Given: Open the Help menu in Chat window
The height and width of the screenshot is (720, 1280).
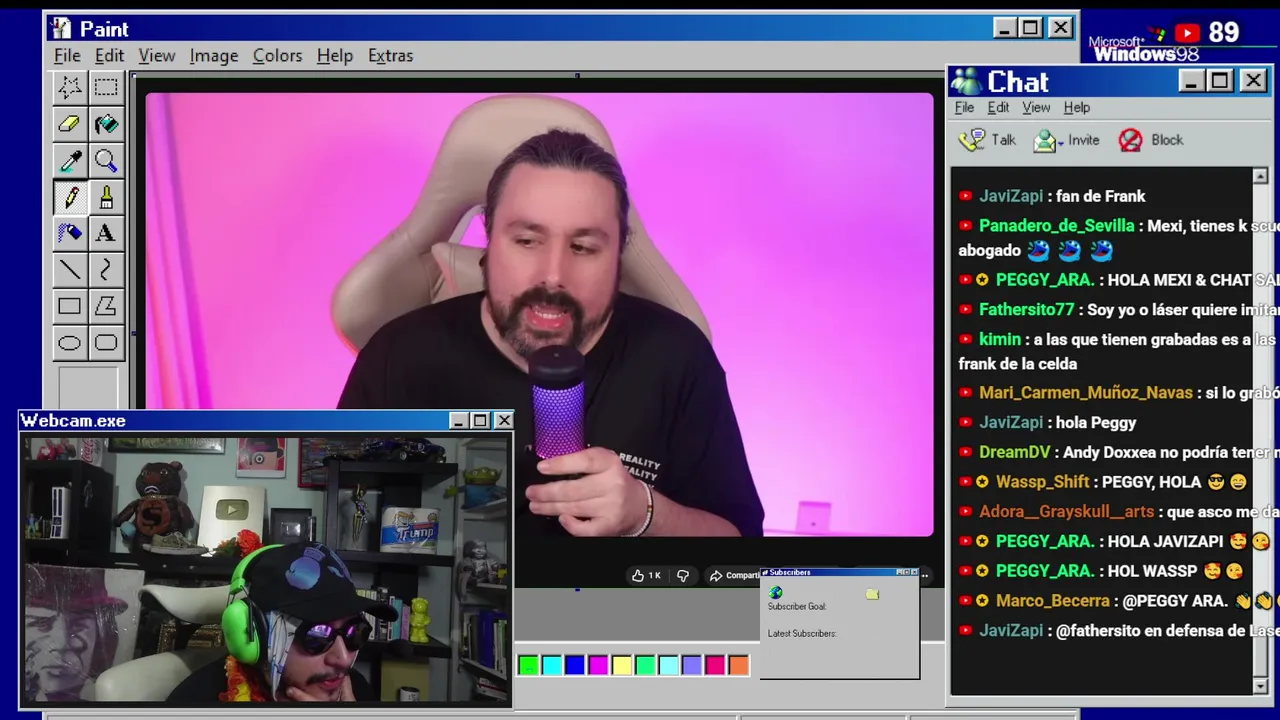Looking at the screenshot, I should [x=1077, y=107].
